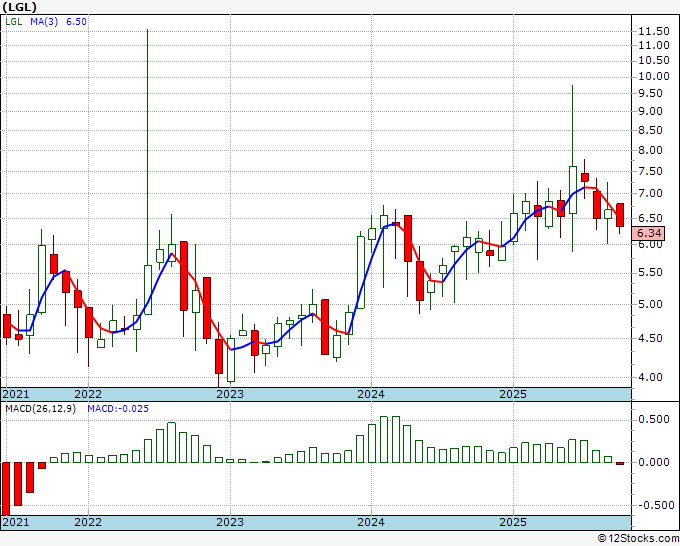Click the 2022 label on price chart axis
The image size is (680, 546).
tap(88, 394)
